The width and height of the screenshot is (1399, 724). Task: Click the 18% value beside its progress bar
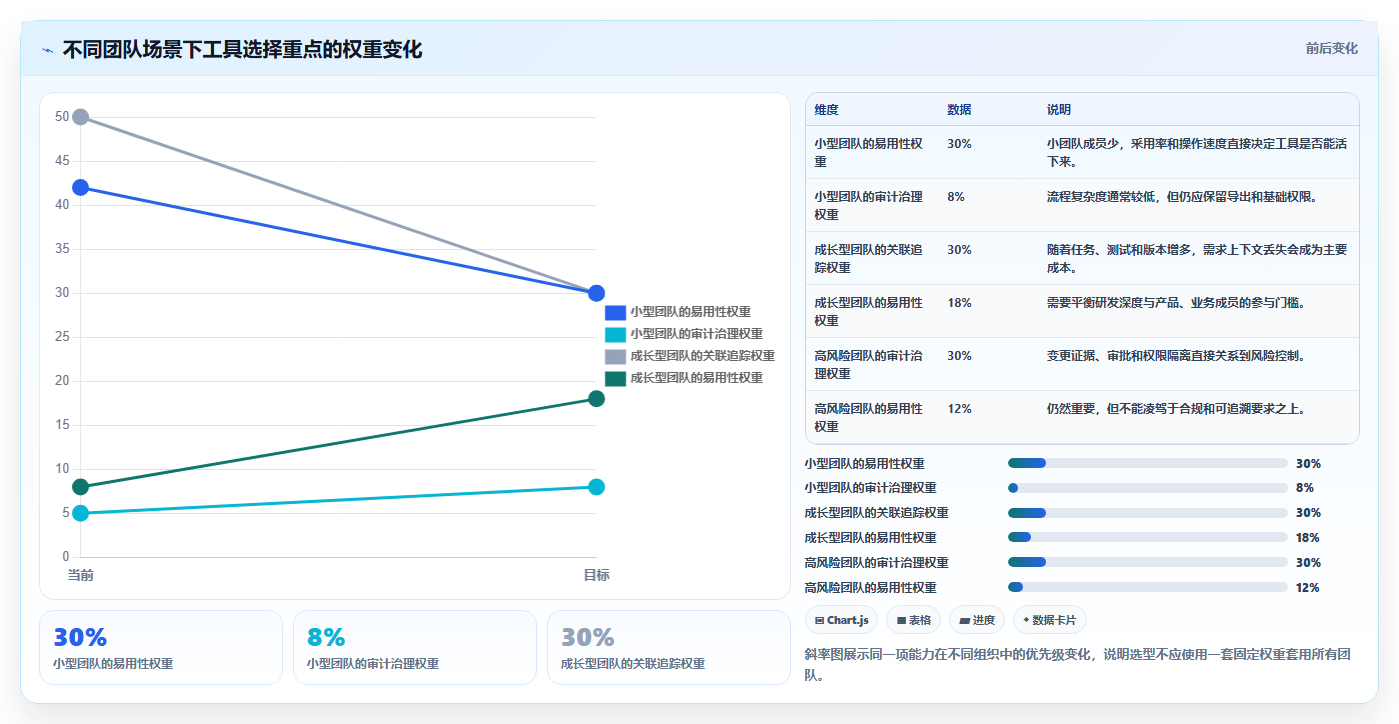1308,538
